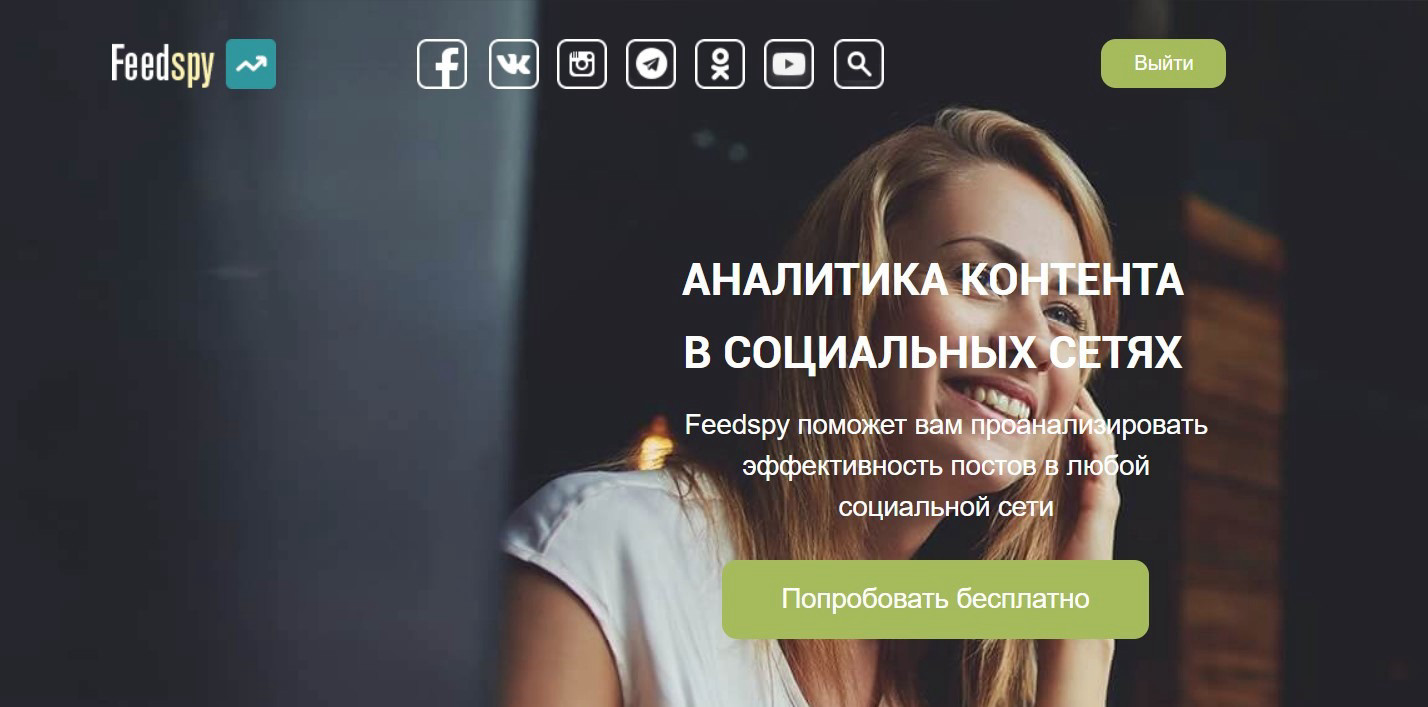Click the heading line В СОЦИАЛЬНЫХ СЕТЯХ
The image size is (1428, 707).
tap(933, 353)
